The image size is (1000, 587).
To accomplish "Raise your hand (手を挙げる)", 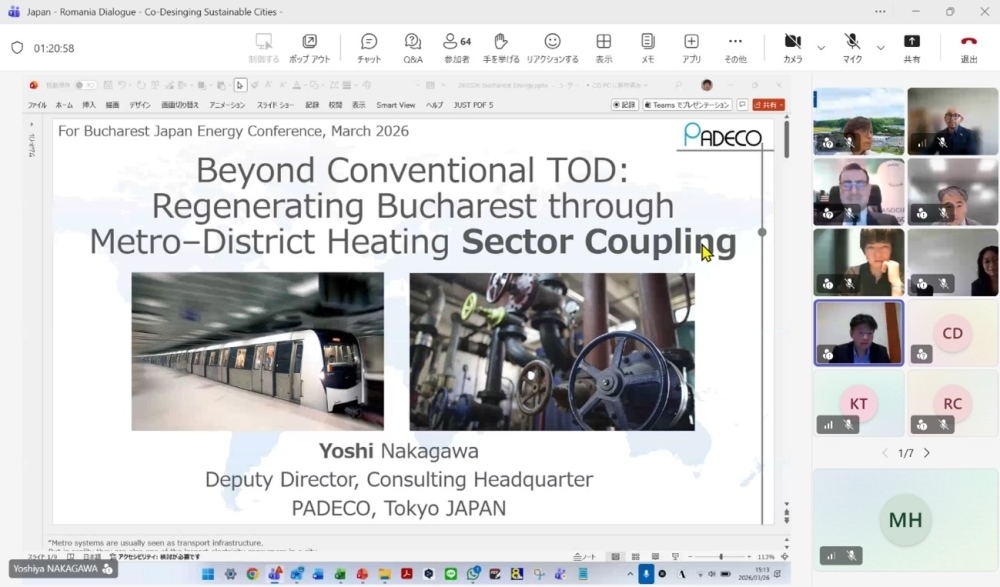I will 501,47.
